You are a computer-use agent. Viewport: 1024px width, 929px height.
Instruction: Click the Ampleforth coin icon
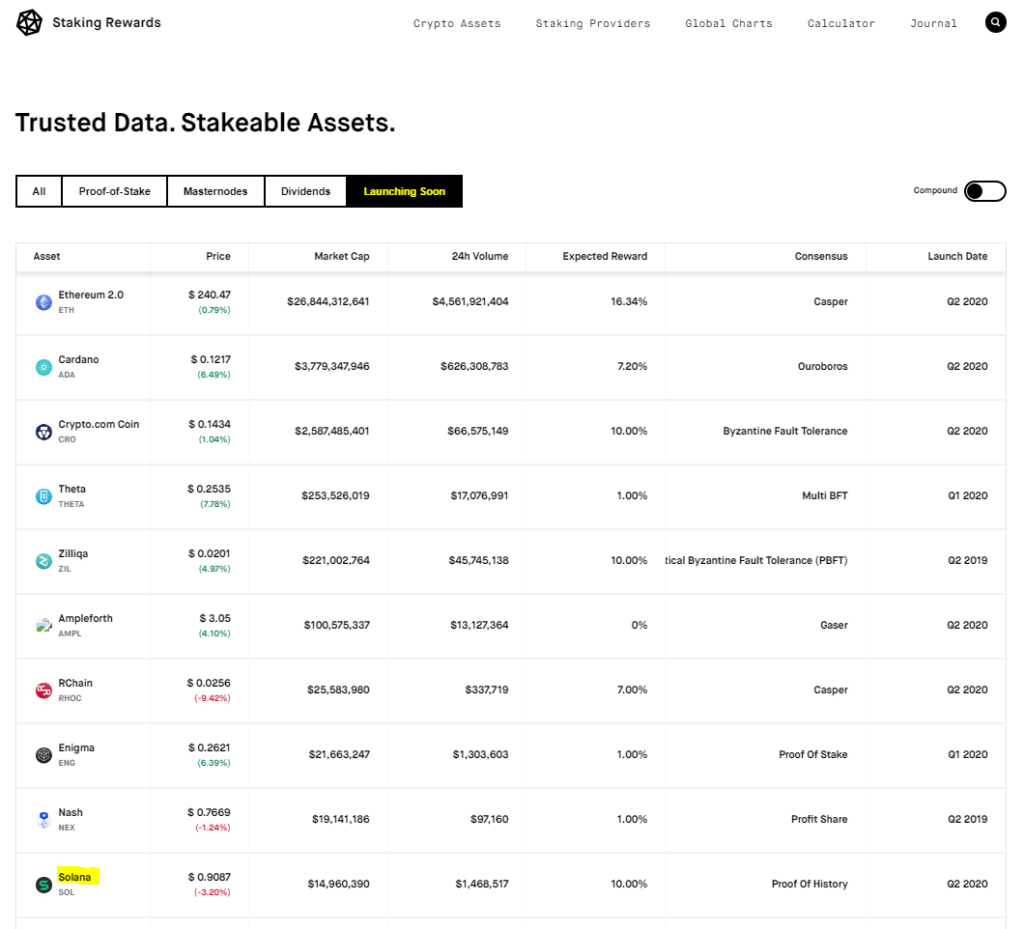point(44,625)
